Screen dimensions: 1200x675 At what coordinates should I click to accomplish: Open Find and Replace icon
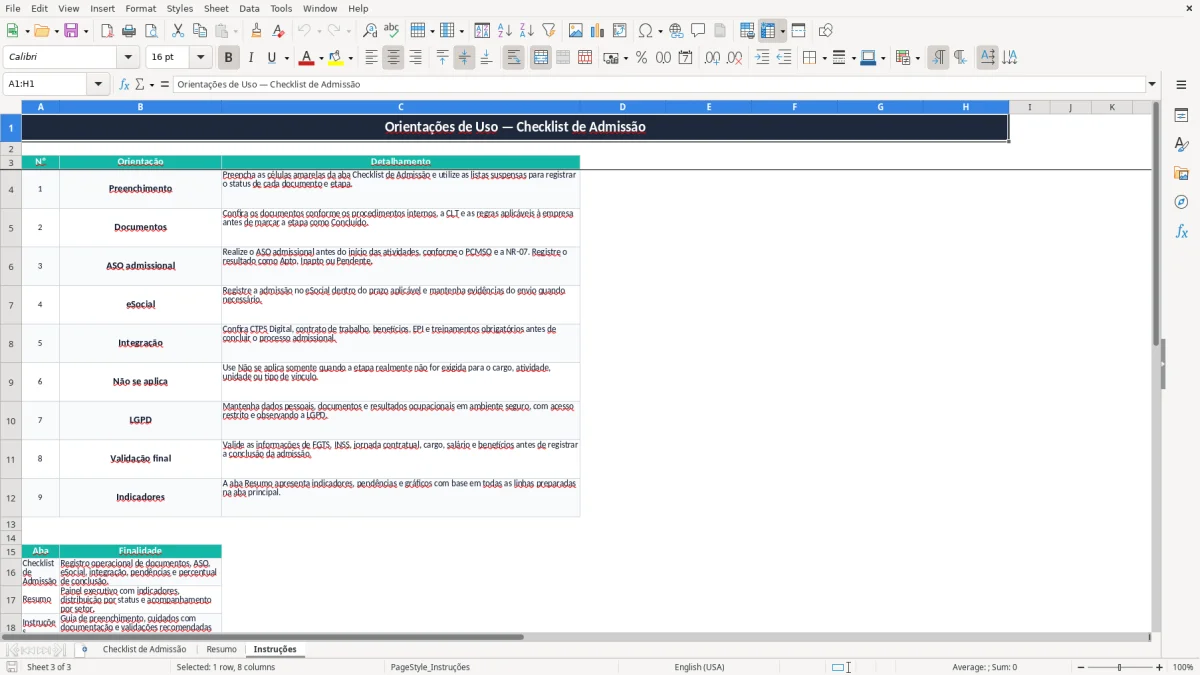[370, 31]
